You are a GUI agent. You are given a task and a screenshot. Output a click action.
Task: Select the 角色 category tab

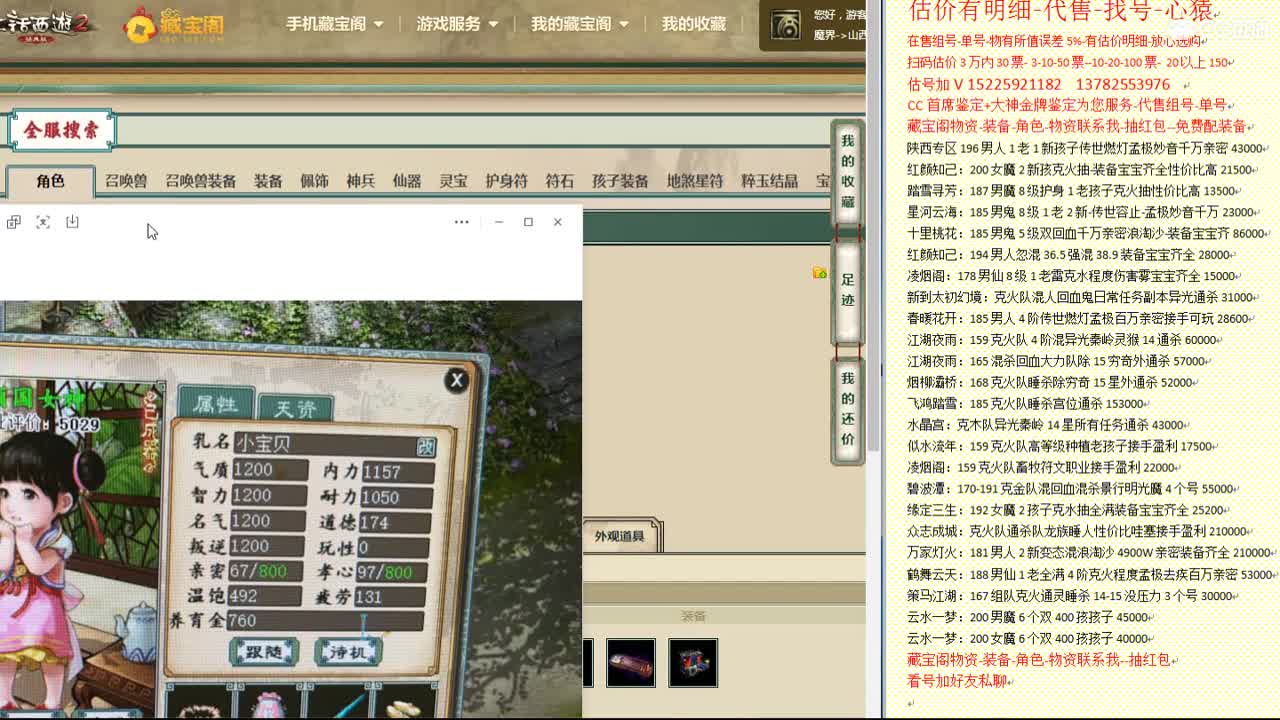50,181
